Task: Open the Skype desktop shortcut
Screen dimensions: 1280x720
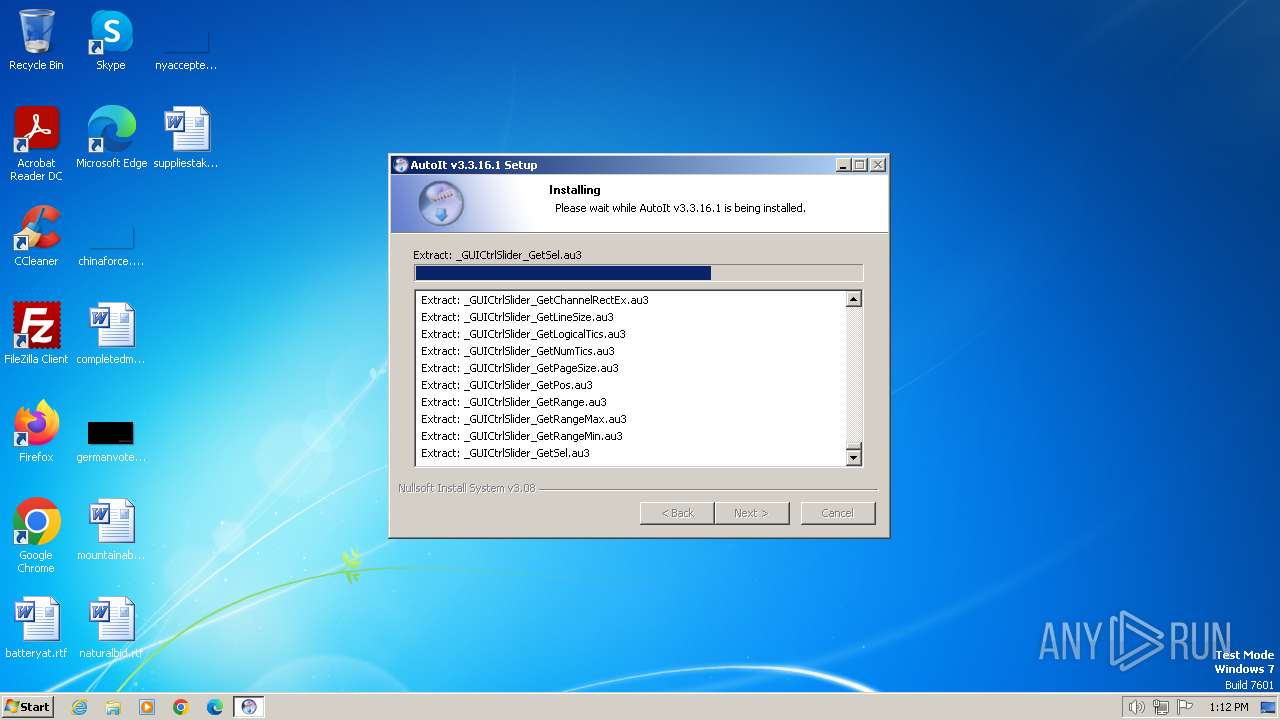Action: (111, 40)
